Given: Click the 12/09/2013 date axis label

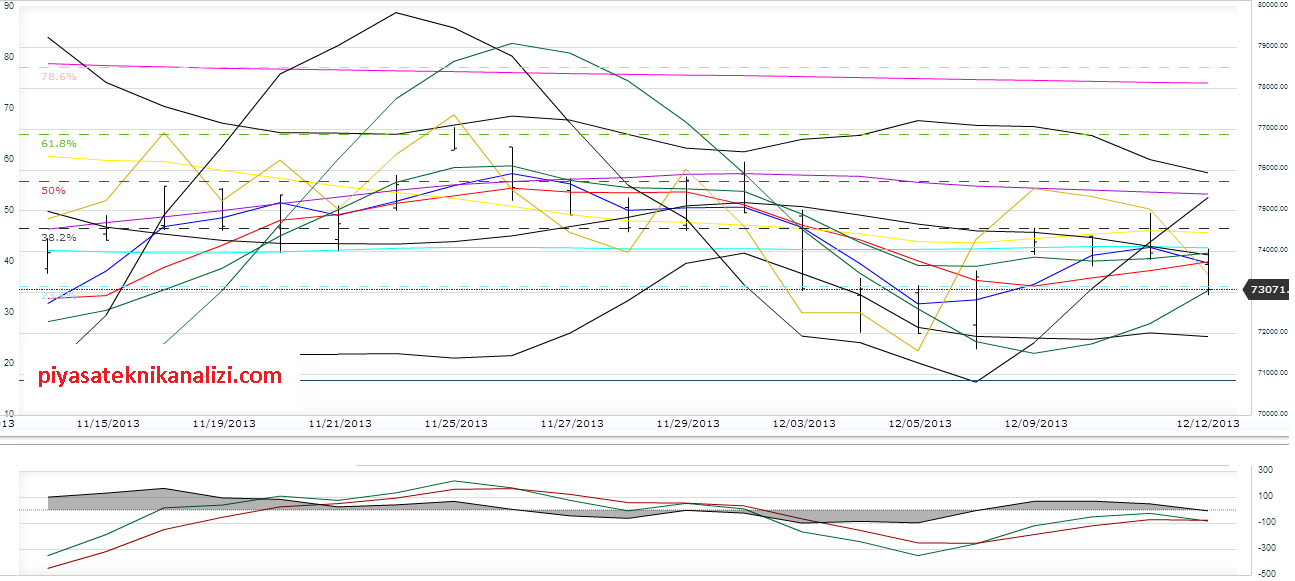Looking at the screenshot, I should click(x=1036, y=423).
